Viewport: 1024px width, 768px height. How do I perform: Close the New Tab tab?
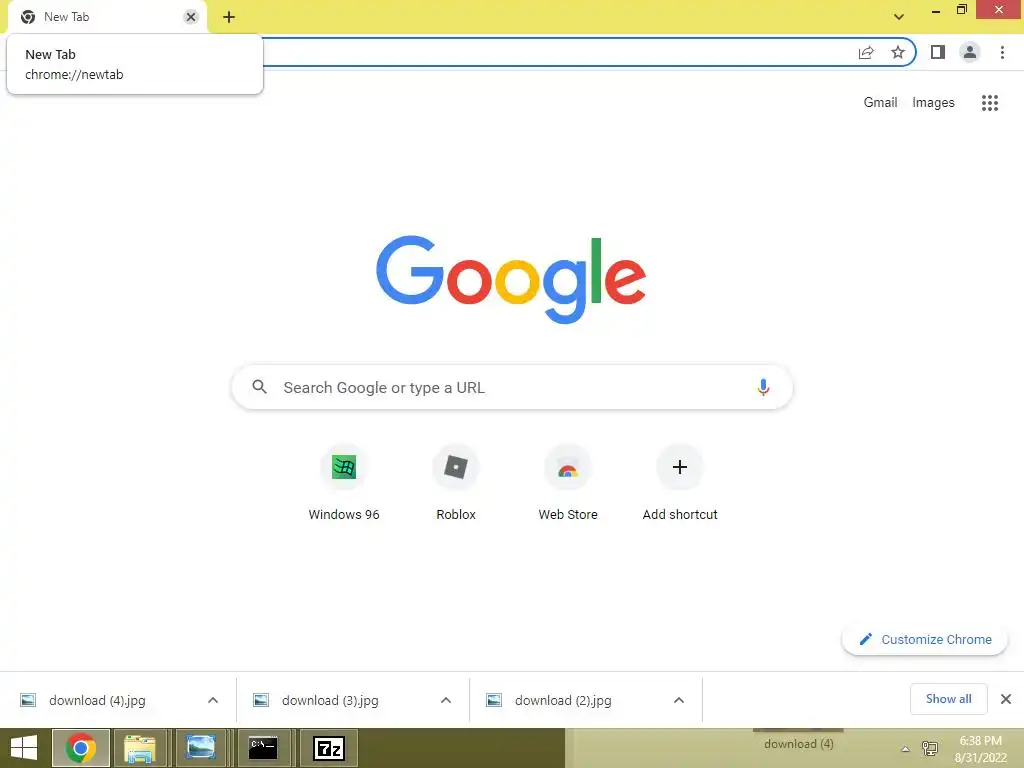click(191, 17)
